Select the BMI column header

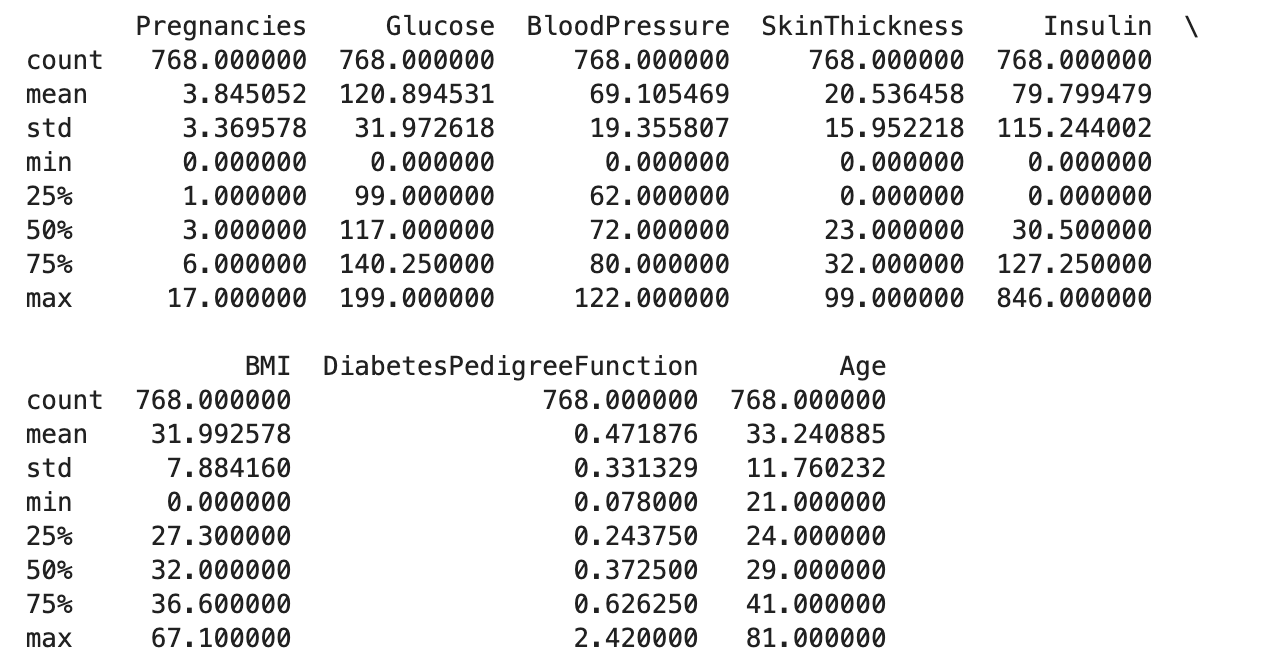268,367
